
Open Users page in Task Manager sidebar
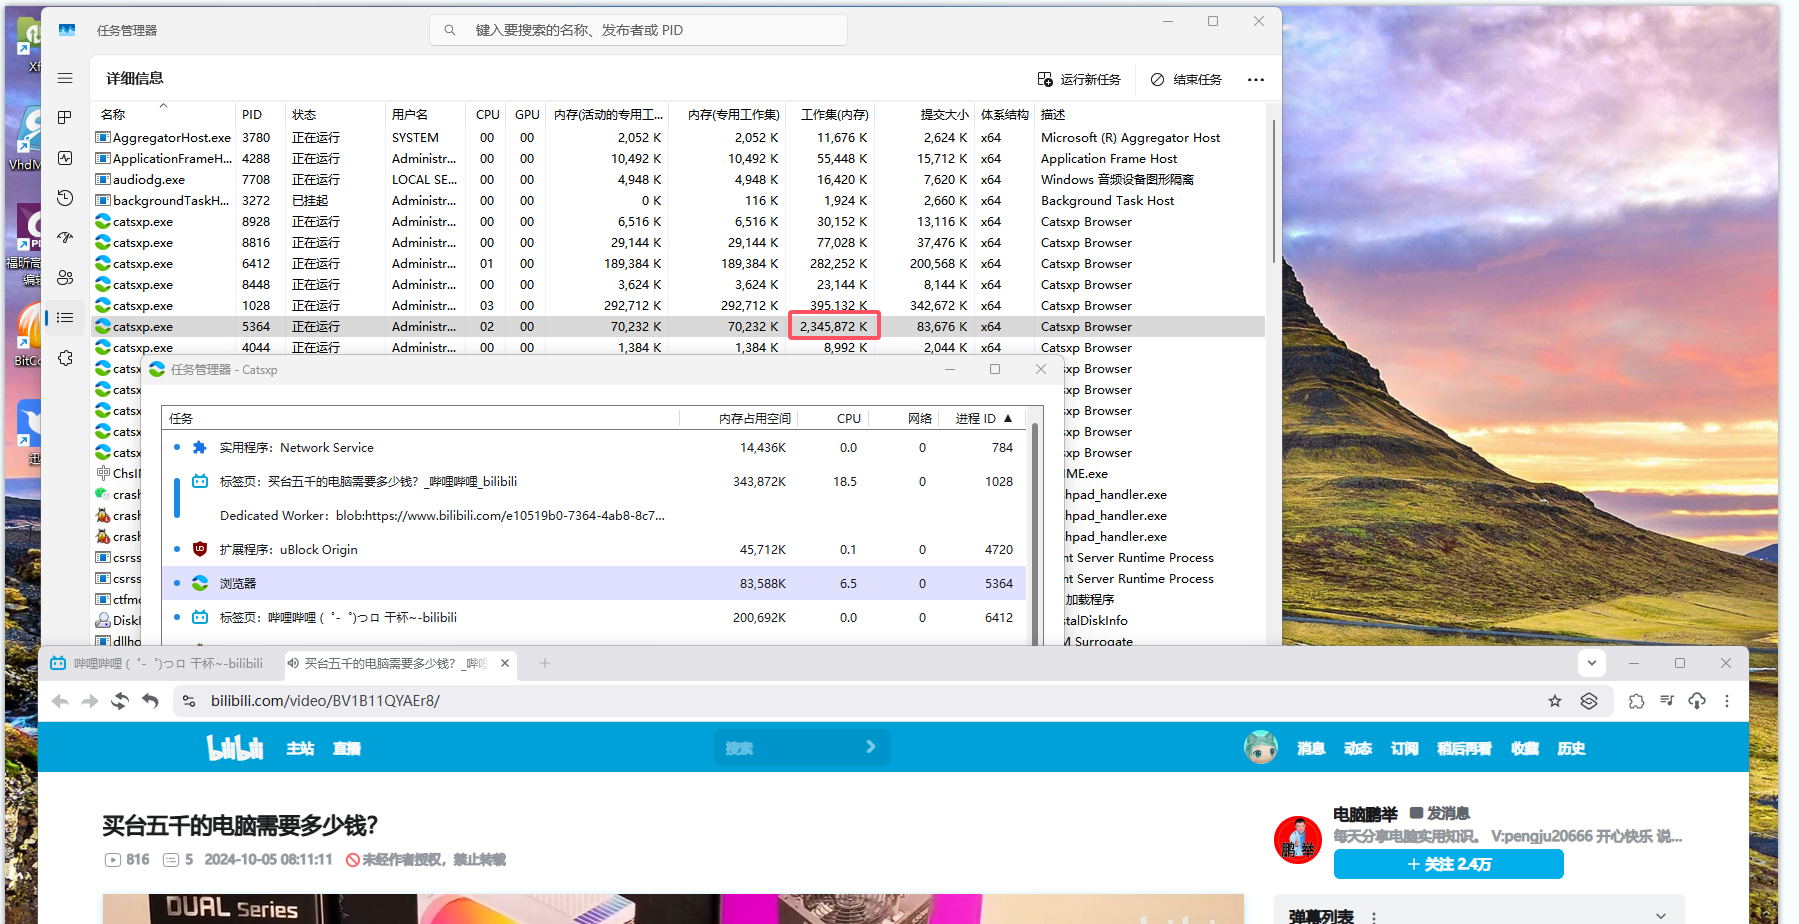coord(65,278)
